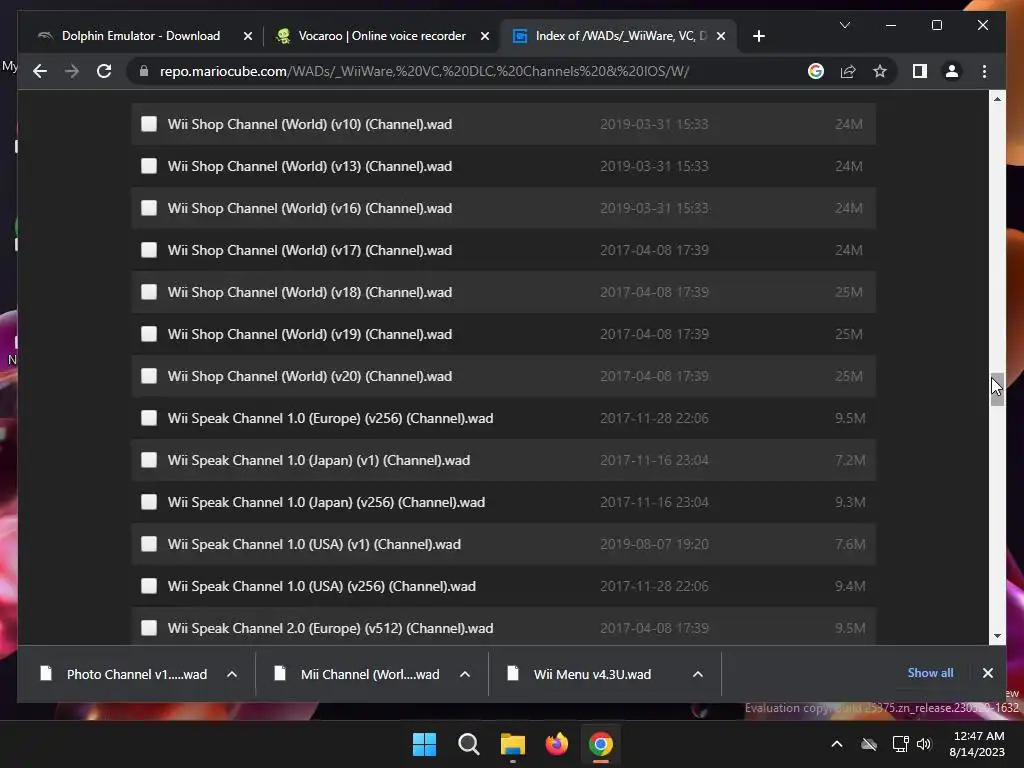Check Wii Speak Channel 1.0 (Europe) (v256) checkbox
The width and height of the screenshot is (1024, 768).
pos(149,418)
